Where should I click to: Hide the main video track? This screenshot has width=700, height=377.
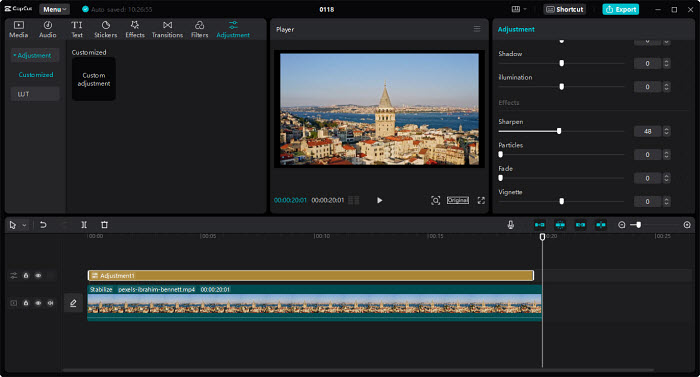click(x=38, y=303)
